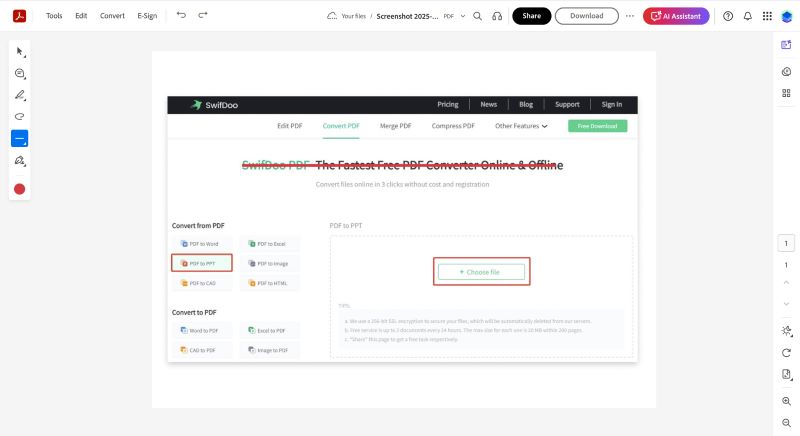Redo the last action
Screen dimensions: 800x436
point(203,15)
